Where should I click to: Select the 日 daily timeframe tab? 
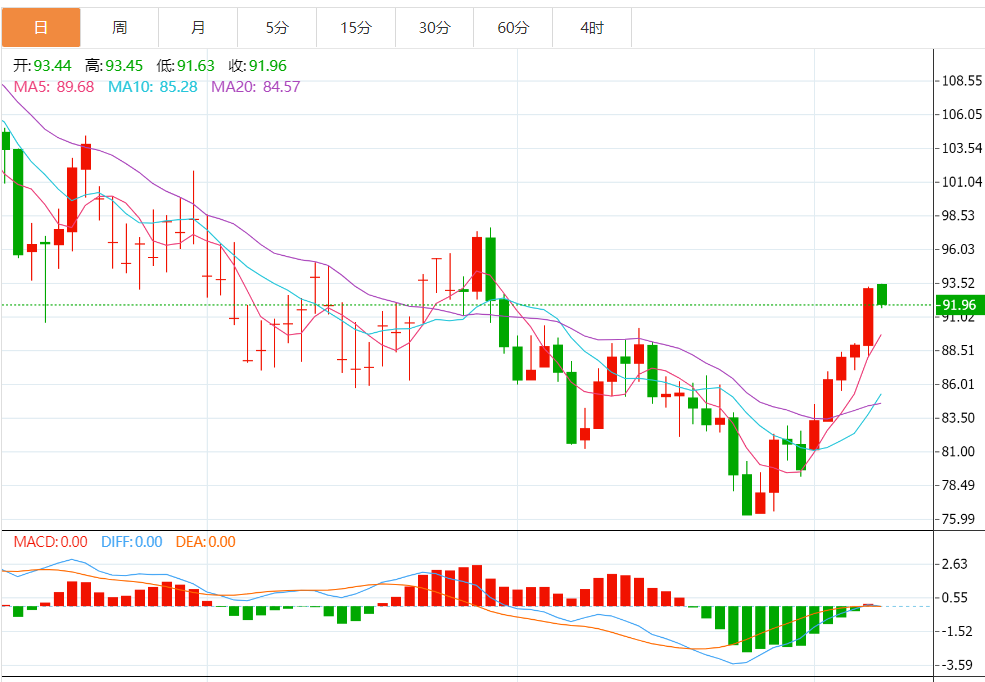tap(41, 28)
